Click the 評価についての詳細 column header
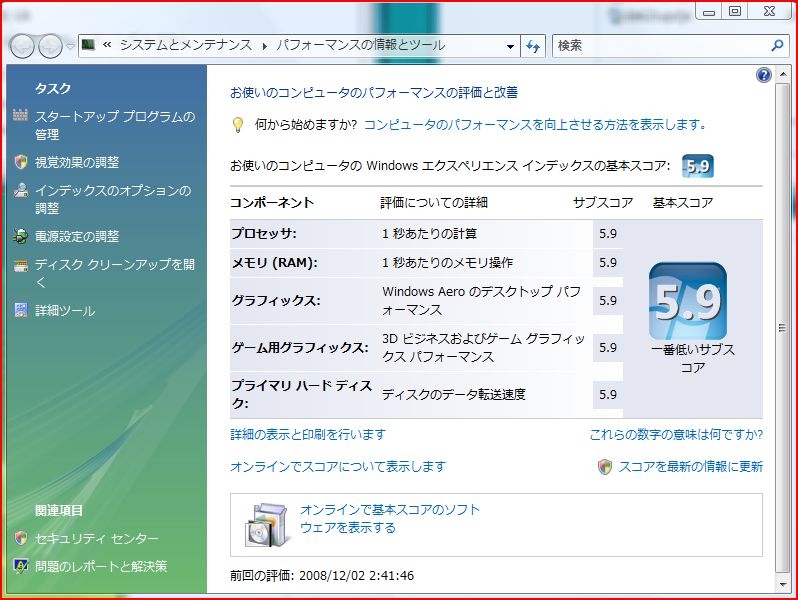The width and height of the screenshot is (798, 600). [x=434, y=203]
